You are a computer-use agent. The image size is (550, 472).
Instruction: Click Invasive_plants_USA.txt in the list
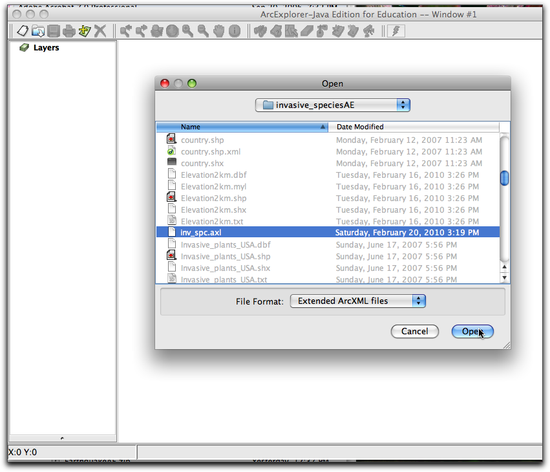click(x=224, y=279)
